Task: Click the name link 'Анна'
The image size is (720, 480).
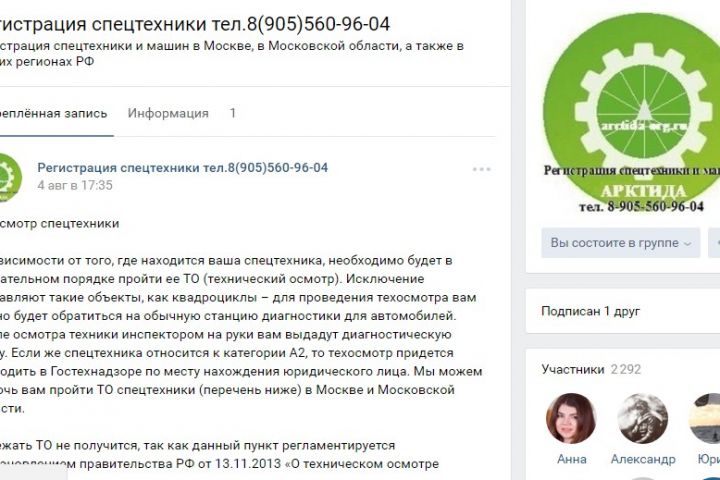Action: 572,459
